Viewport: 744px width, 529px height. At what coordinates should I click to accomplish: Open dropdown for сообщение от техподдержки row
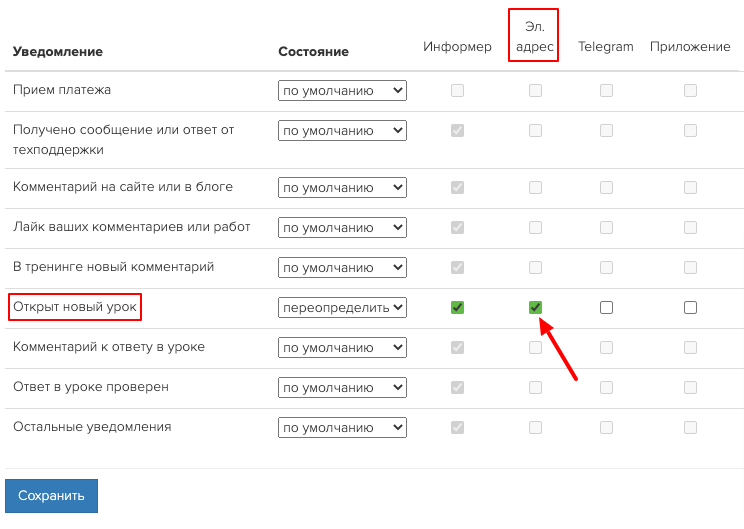pyautogui.click(x=343, y=130)
